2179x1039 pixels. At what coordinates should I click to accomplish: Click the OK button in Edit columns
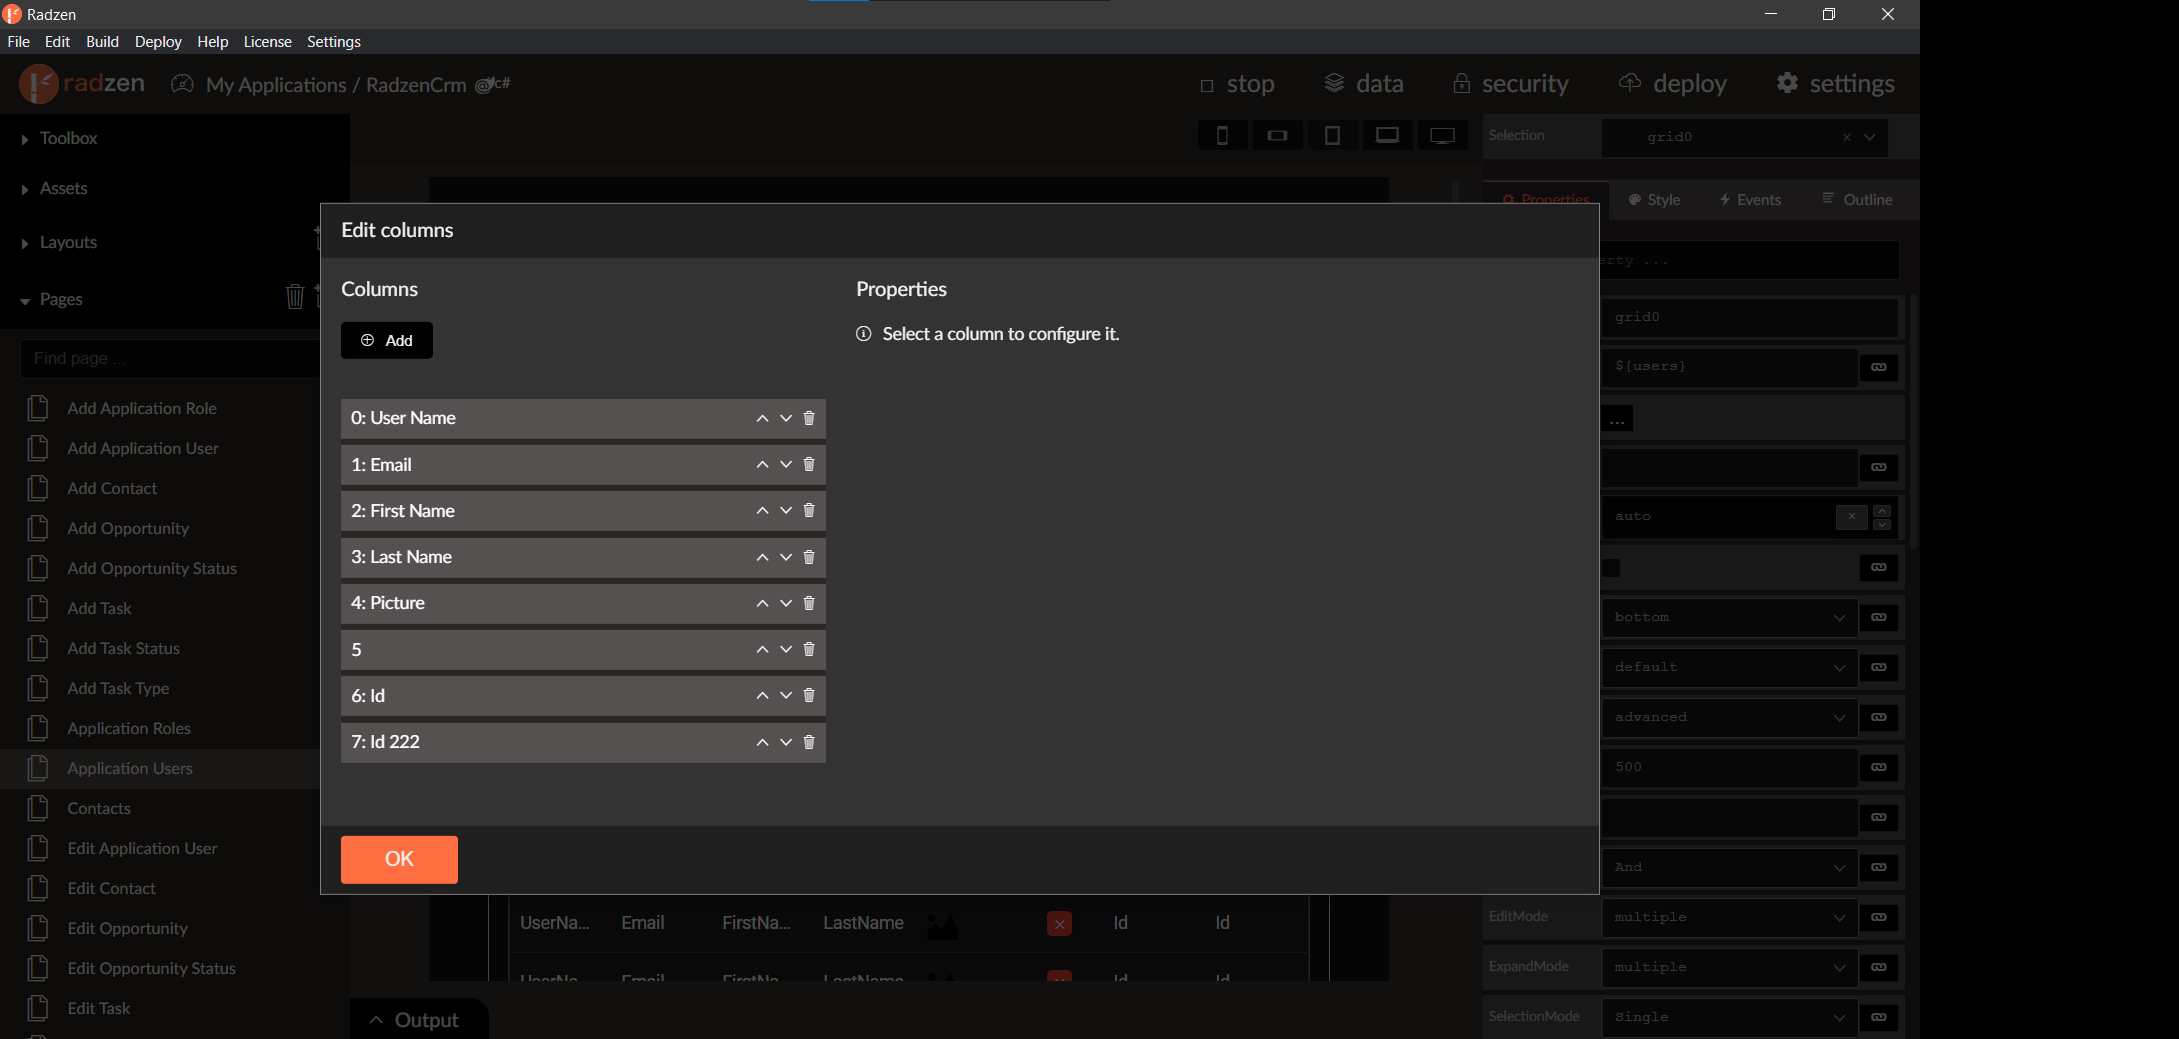pyautogui.click(x=399, y=859)
